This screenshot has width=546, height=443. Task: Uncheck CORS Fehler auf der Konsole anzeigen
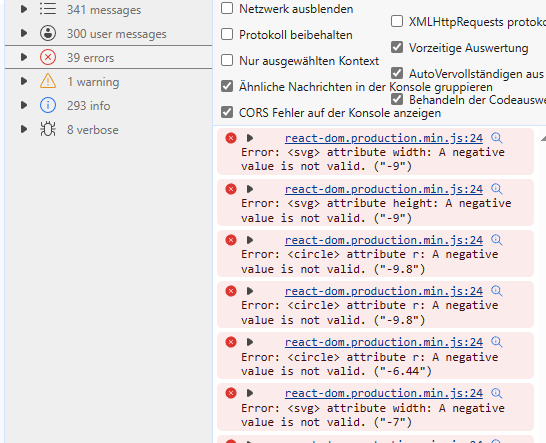click(227, 112)
